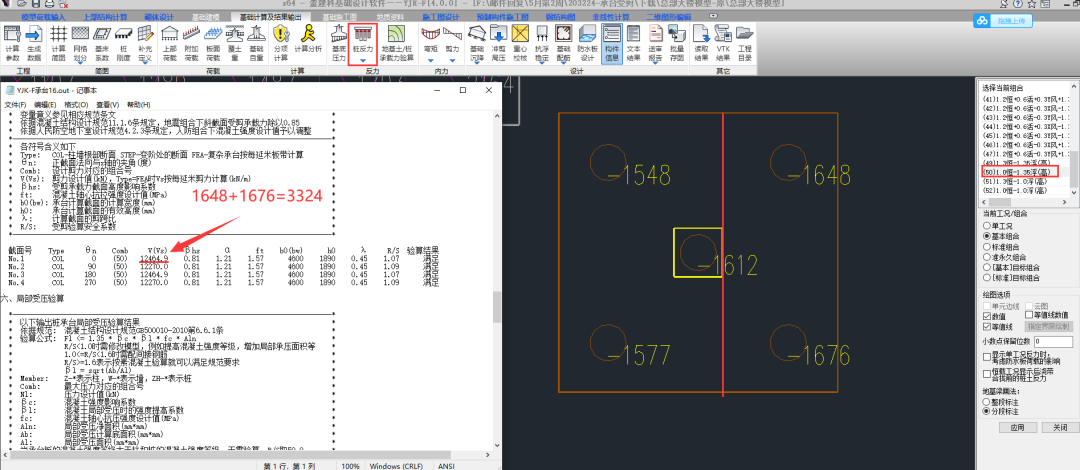Click the 应用 button
This screenshot has height=470, width=1080.
pos(1018,427)
